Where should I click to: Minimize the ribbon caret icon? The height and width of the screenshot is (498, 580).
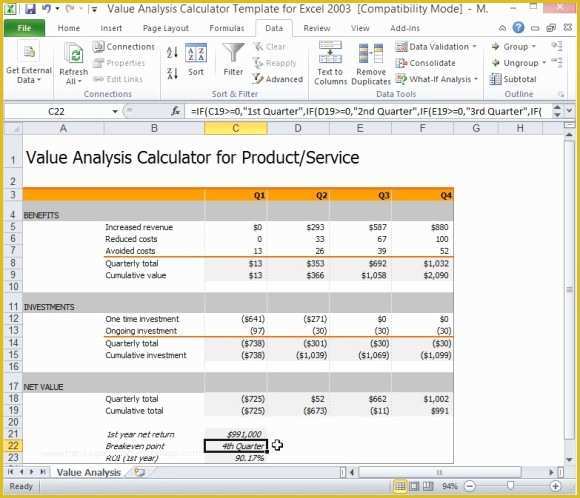click(x=502, y=28)
